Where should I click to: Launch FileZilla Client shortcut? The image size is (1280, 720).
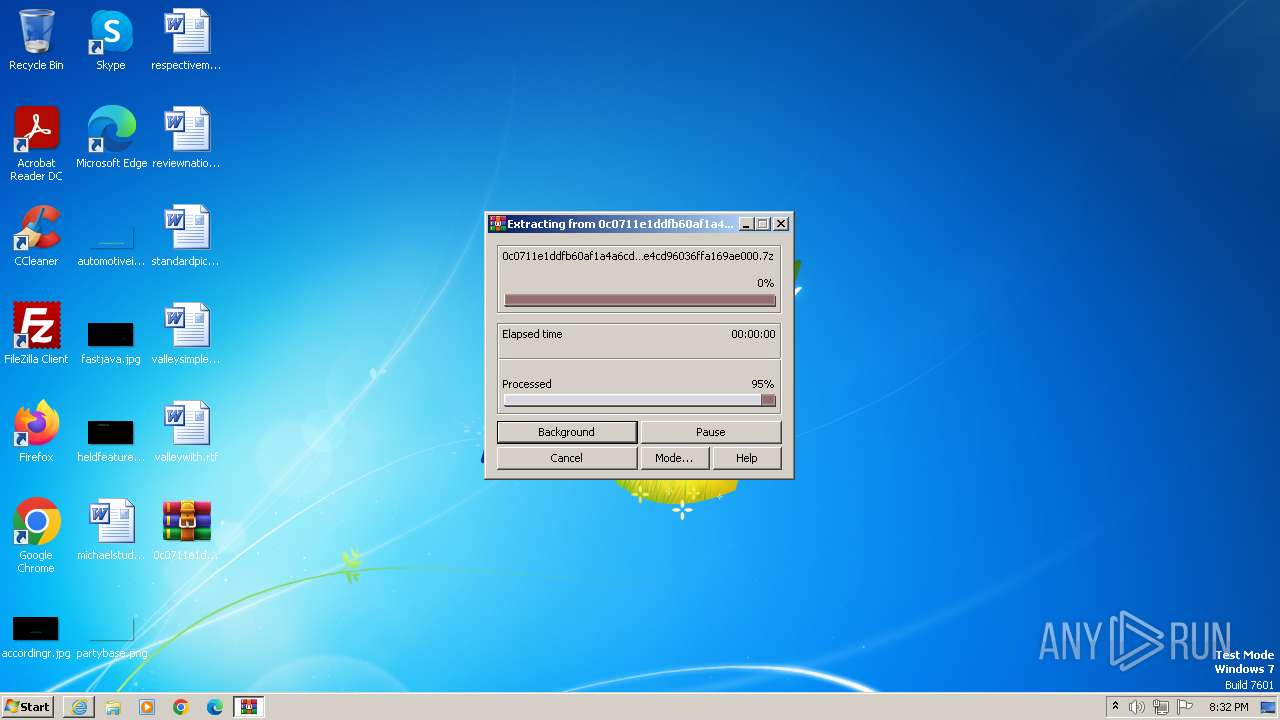coord(36,335)
